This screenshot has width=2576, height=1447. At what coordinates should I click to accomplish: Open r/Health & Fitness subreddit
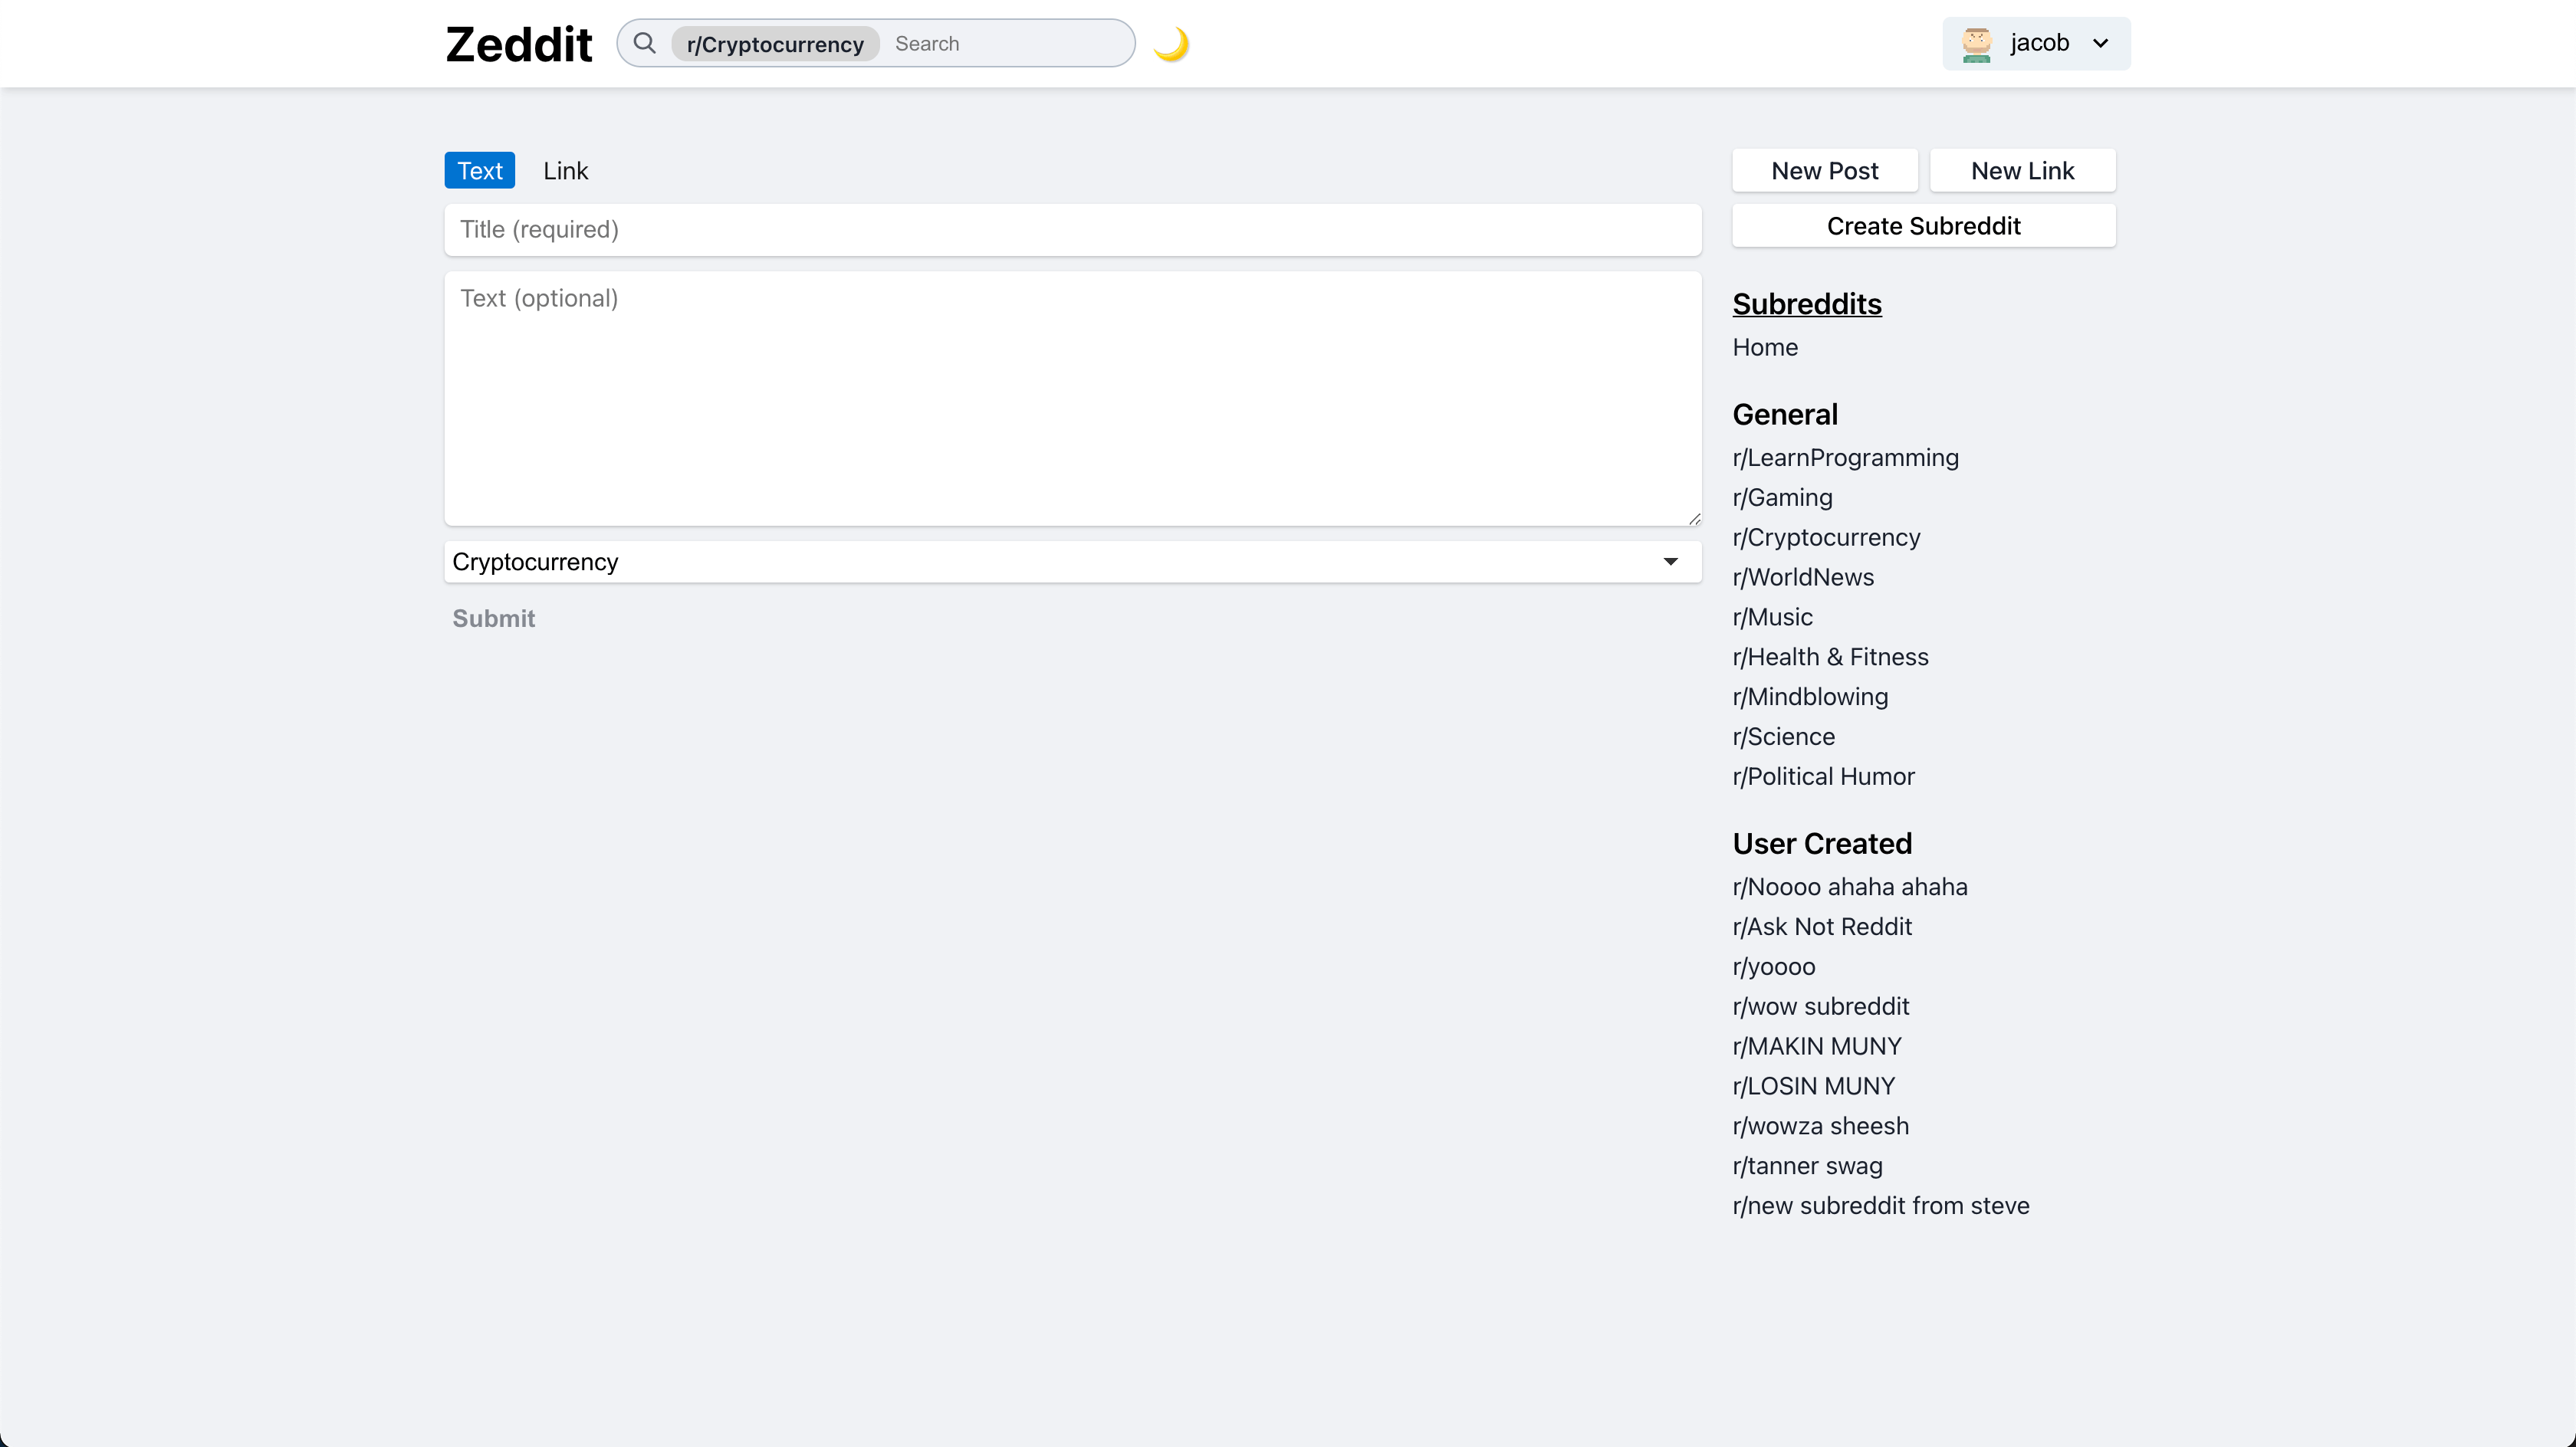[1830, 657]
